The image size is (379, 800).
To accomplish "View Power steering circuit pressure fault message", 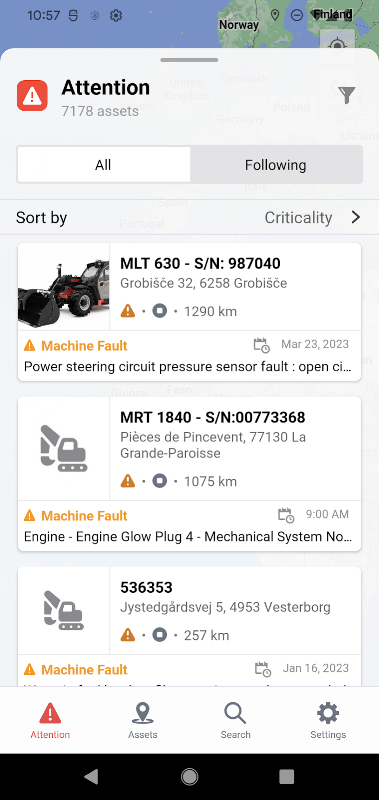I will point(189,366).
